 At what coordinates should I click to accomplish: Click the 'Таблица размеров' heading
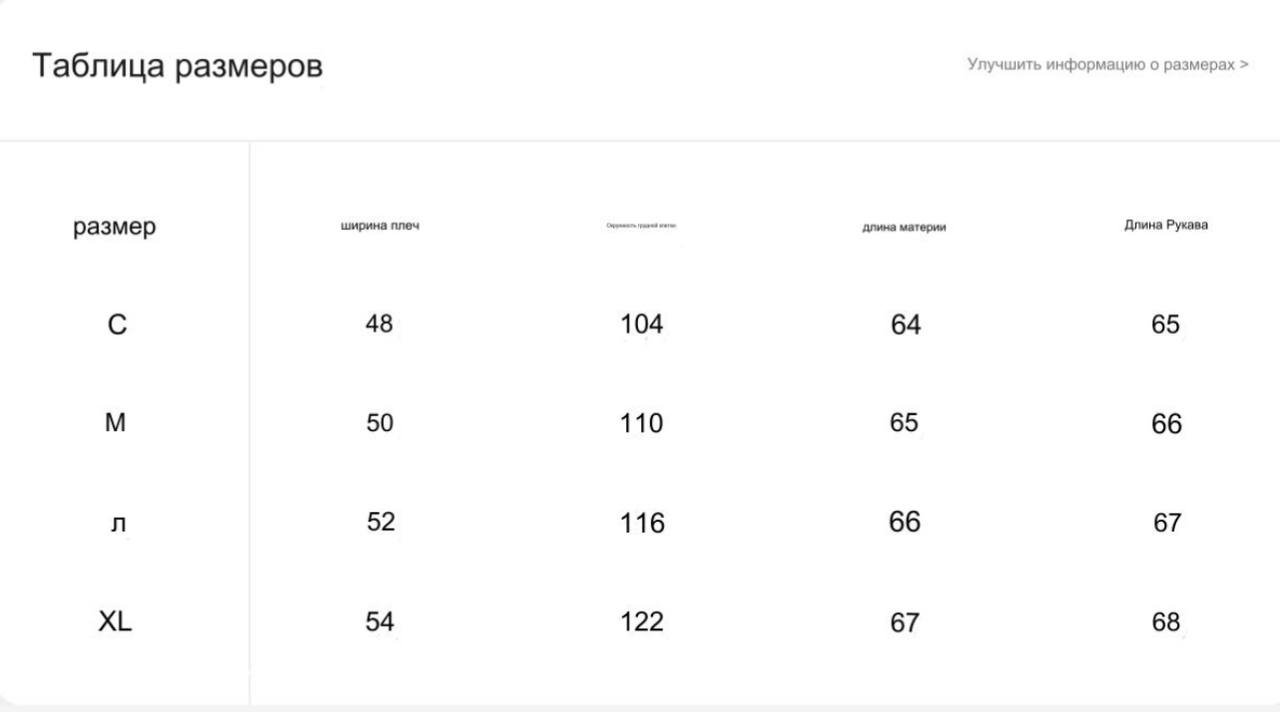tap(177, 66)
